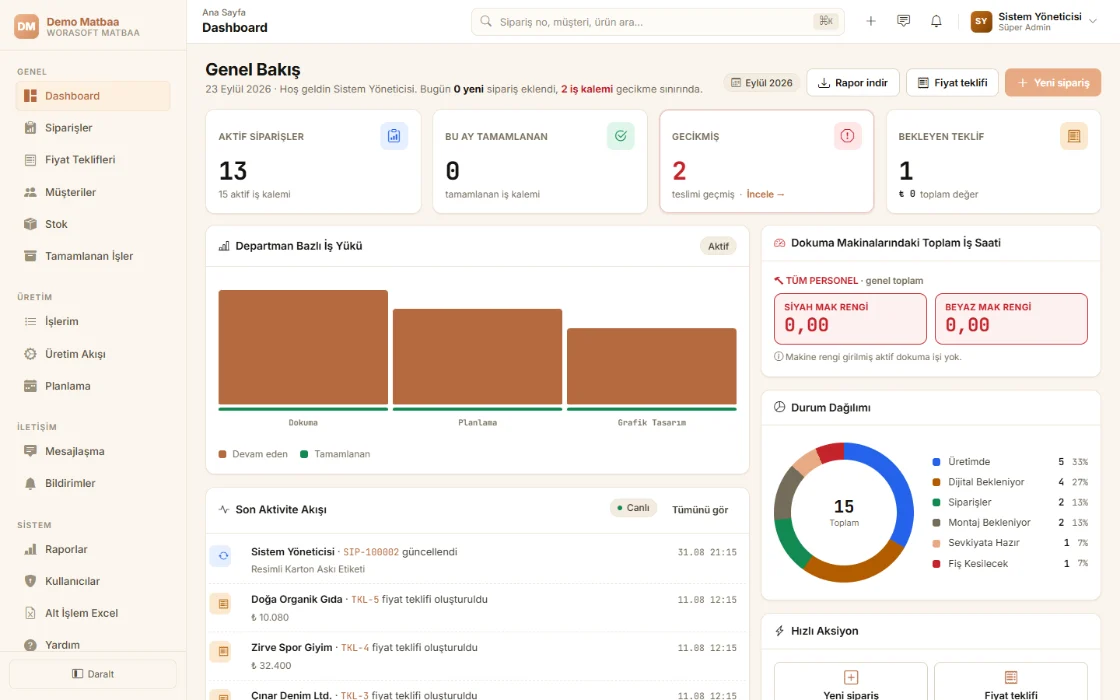The width and height of the screenshot is (1120, 700).
Task: Click the Siyah Mak Rengi card
Action: coord(850,319)
